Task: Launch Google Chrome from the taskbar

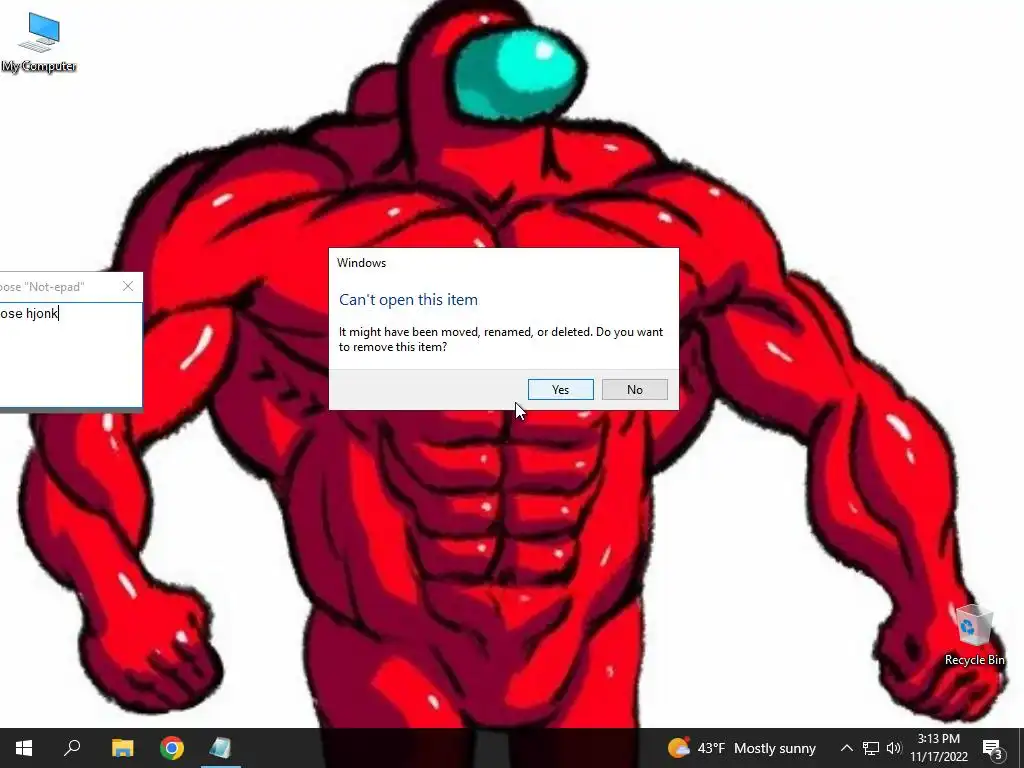Action: 172,748
